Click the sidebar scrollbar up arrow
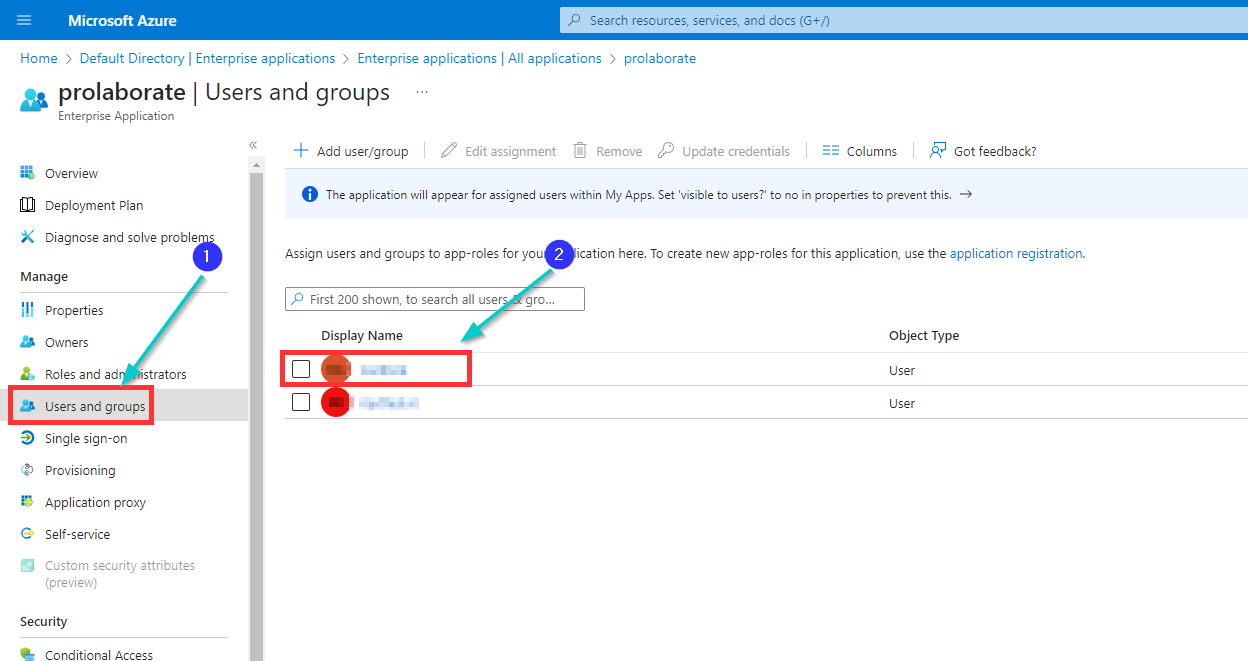The height and width of the screenshot is (661, 1248). [x=256, y=165]
